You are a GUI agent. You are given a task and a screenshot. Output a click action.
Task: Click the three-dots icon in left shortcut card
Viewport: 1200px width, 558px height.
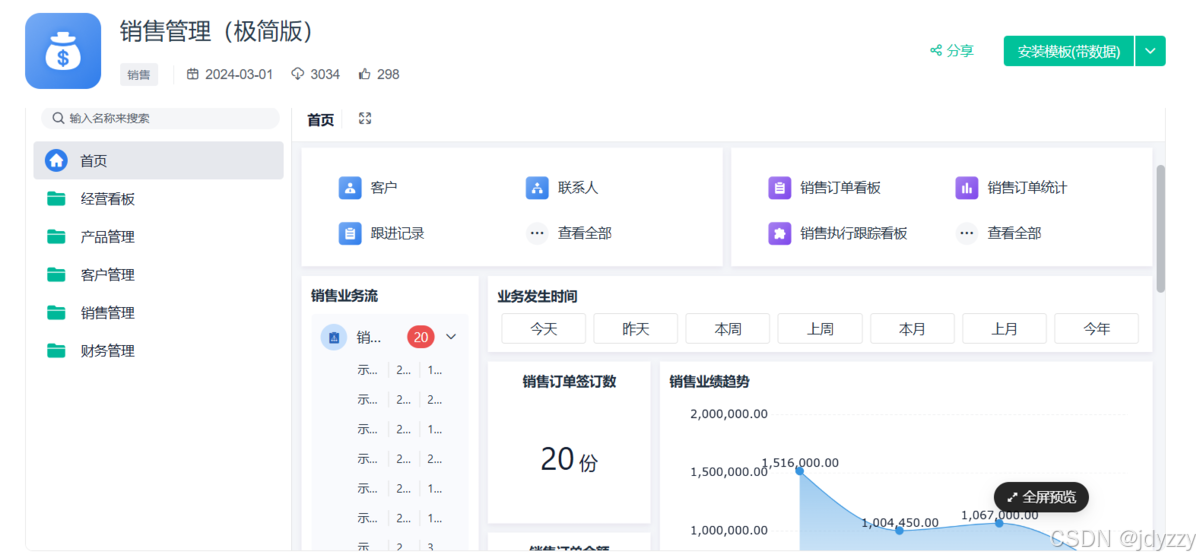click(537, 233)
